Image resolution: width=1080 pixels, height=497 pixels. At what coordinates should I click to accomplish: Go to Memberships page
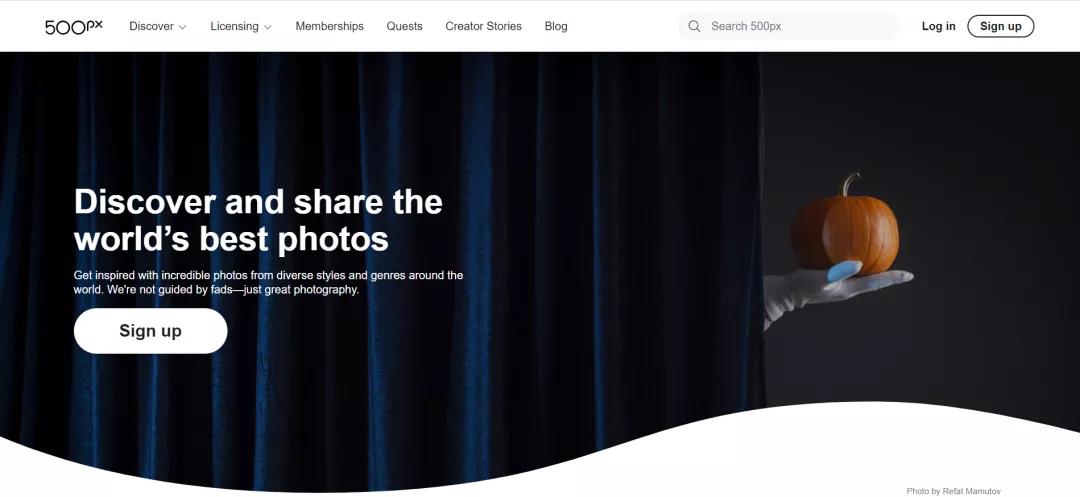[329, 26]
